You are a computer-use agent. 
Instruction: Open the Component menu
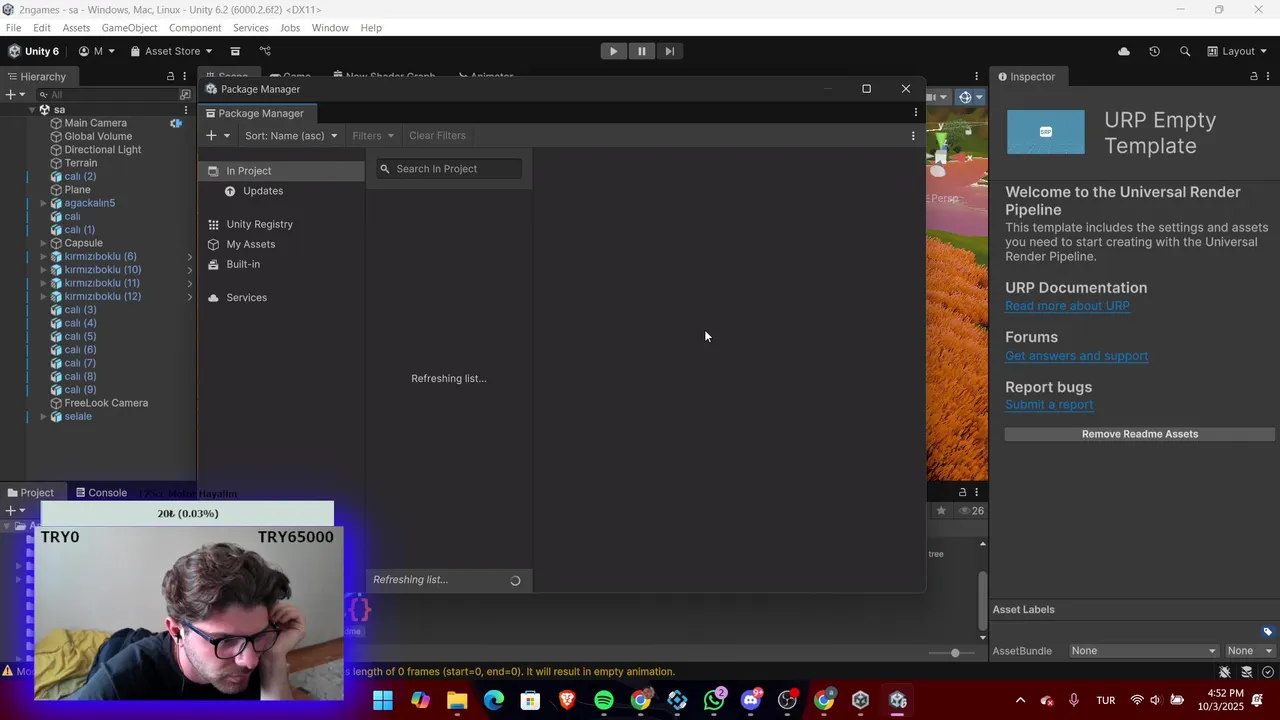[195, 28]
